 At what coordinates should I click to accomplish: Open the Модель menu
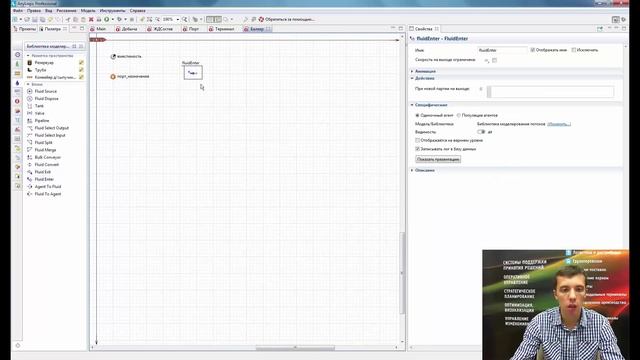(x=88, y=11)
